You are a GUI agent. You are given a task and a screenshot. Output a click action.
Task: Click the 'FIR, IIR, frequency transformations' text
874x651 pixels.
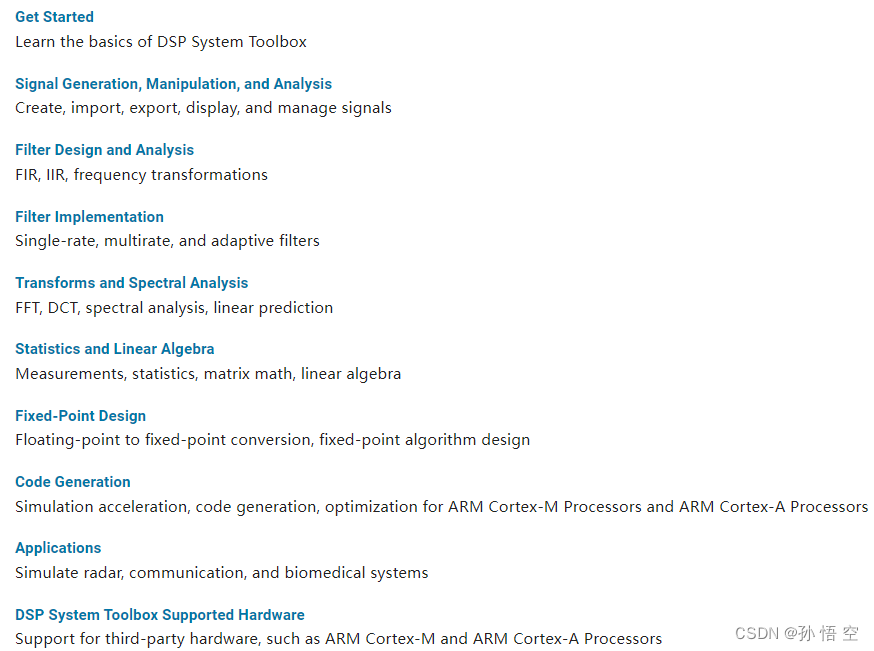click(x=142, y=175)
